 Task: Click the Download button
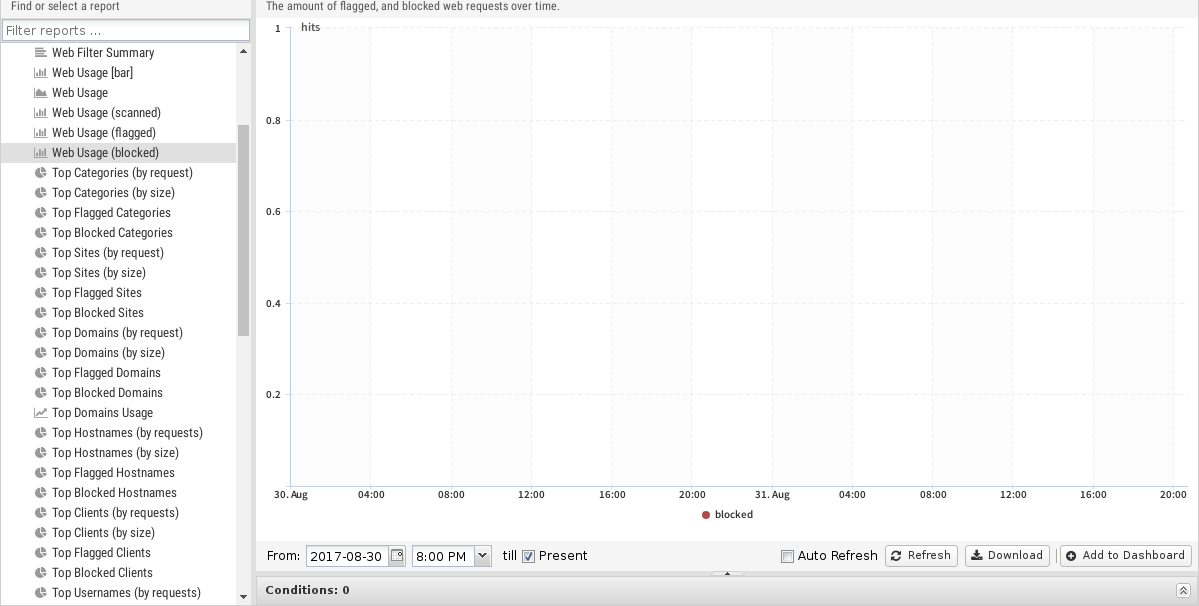[x=1007, y=556]
